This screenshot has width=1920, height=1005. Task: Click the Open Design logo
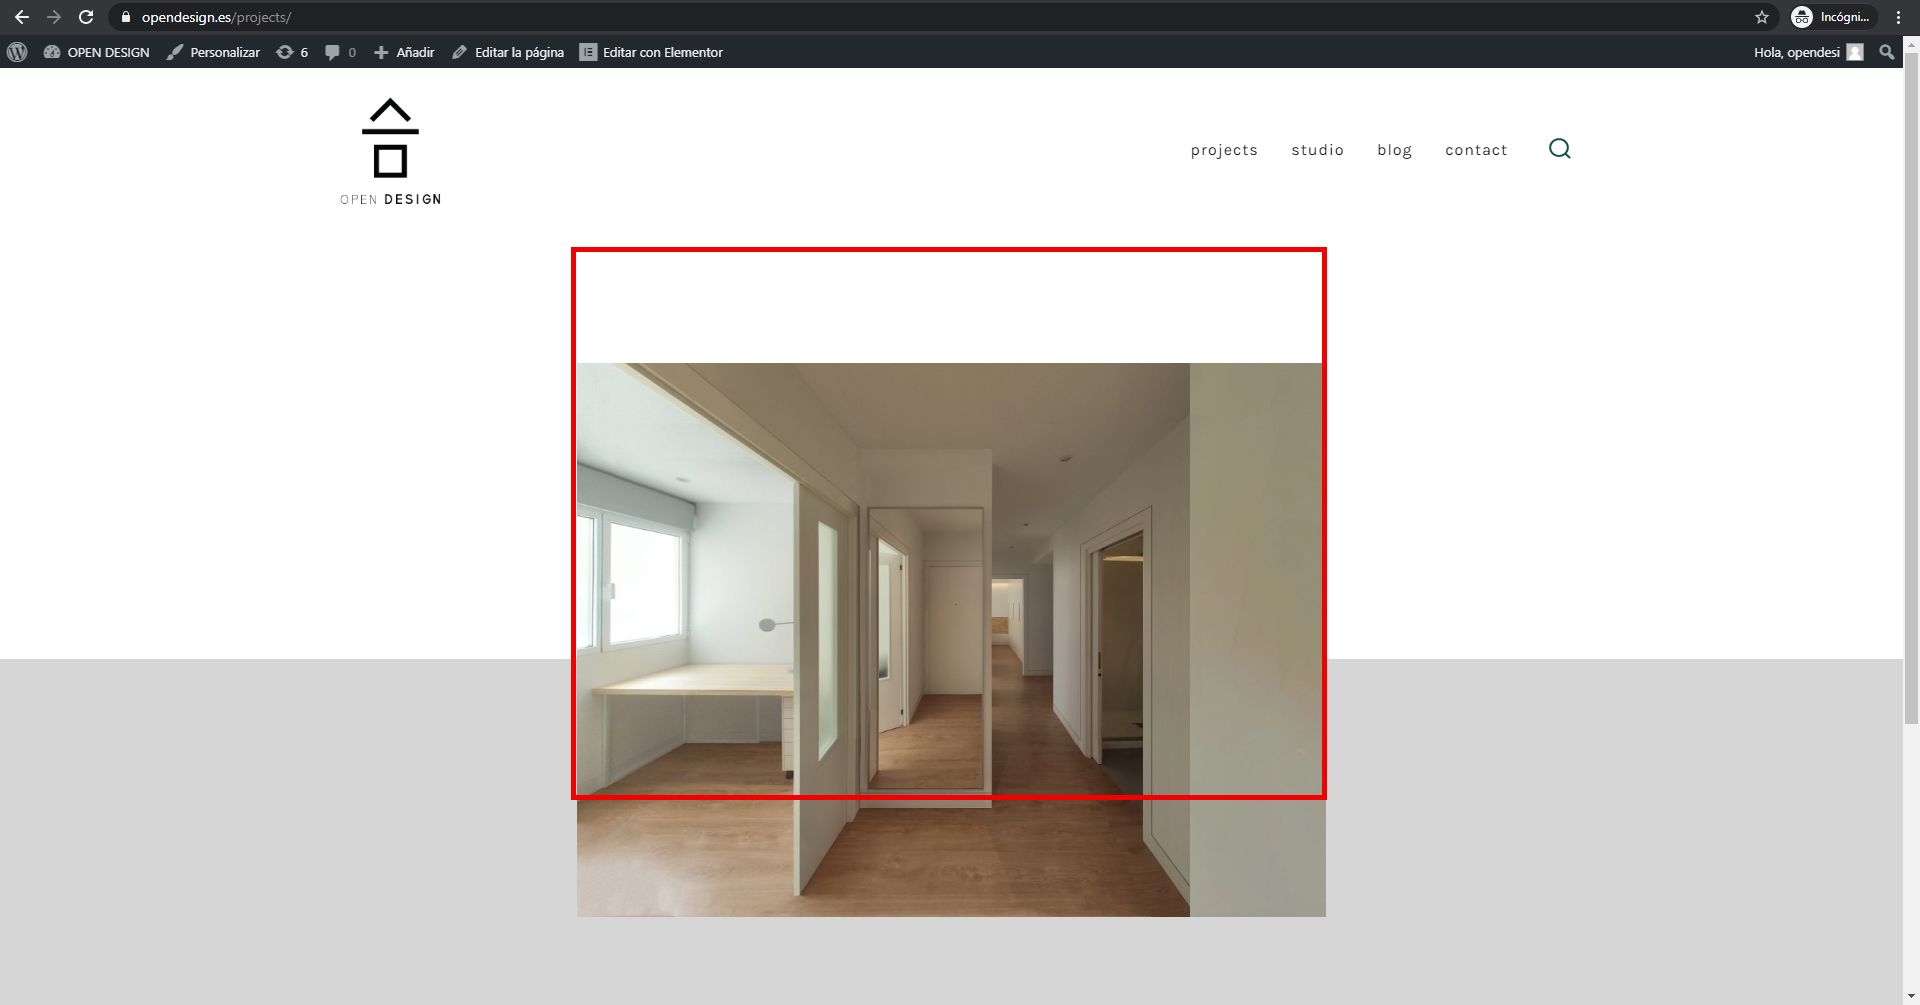point(390,152)
